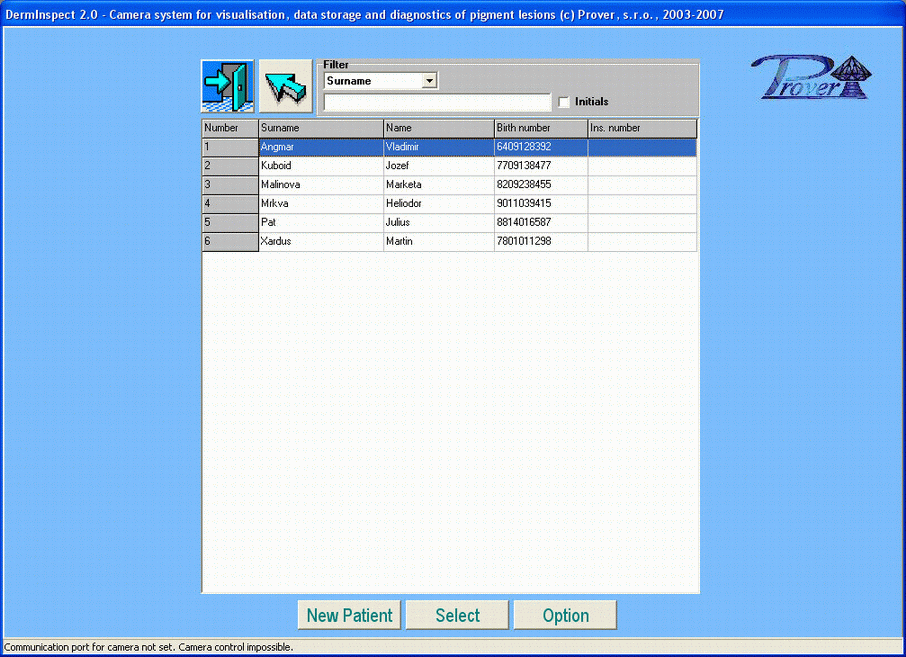Click the filter text input field
The image size is (906, 657).
(437, 102)
